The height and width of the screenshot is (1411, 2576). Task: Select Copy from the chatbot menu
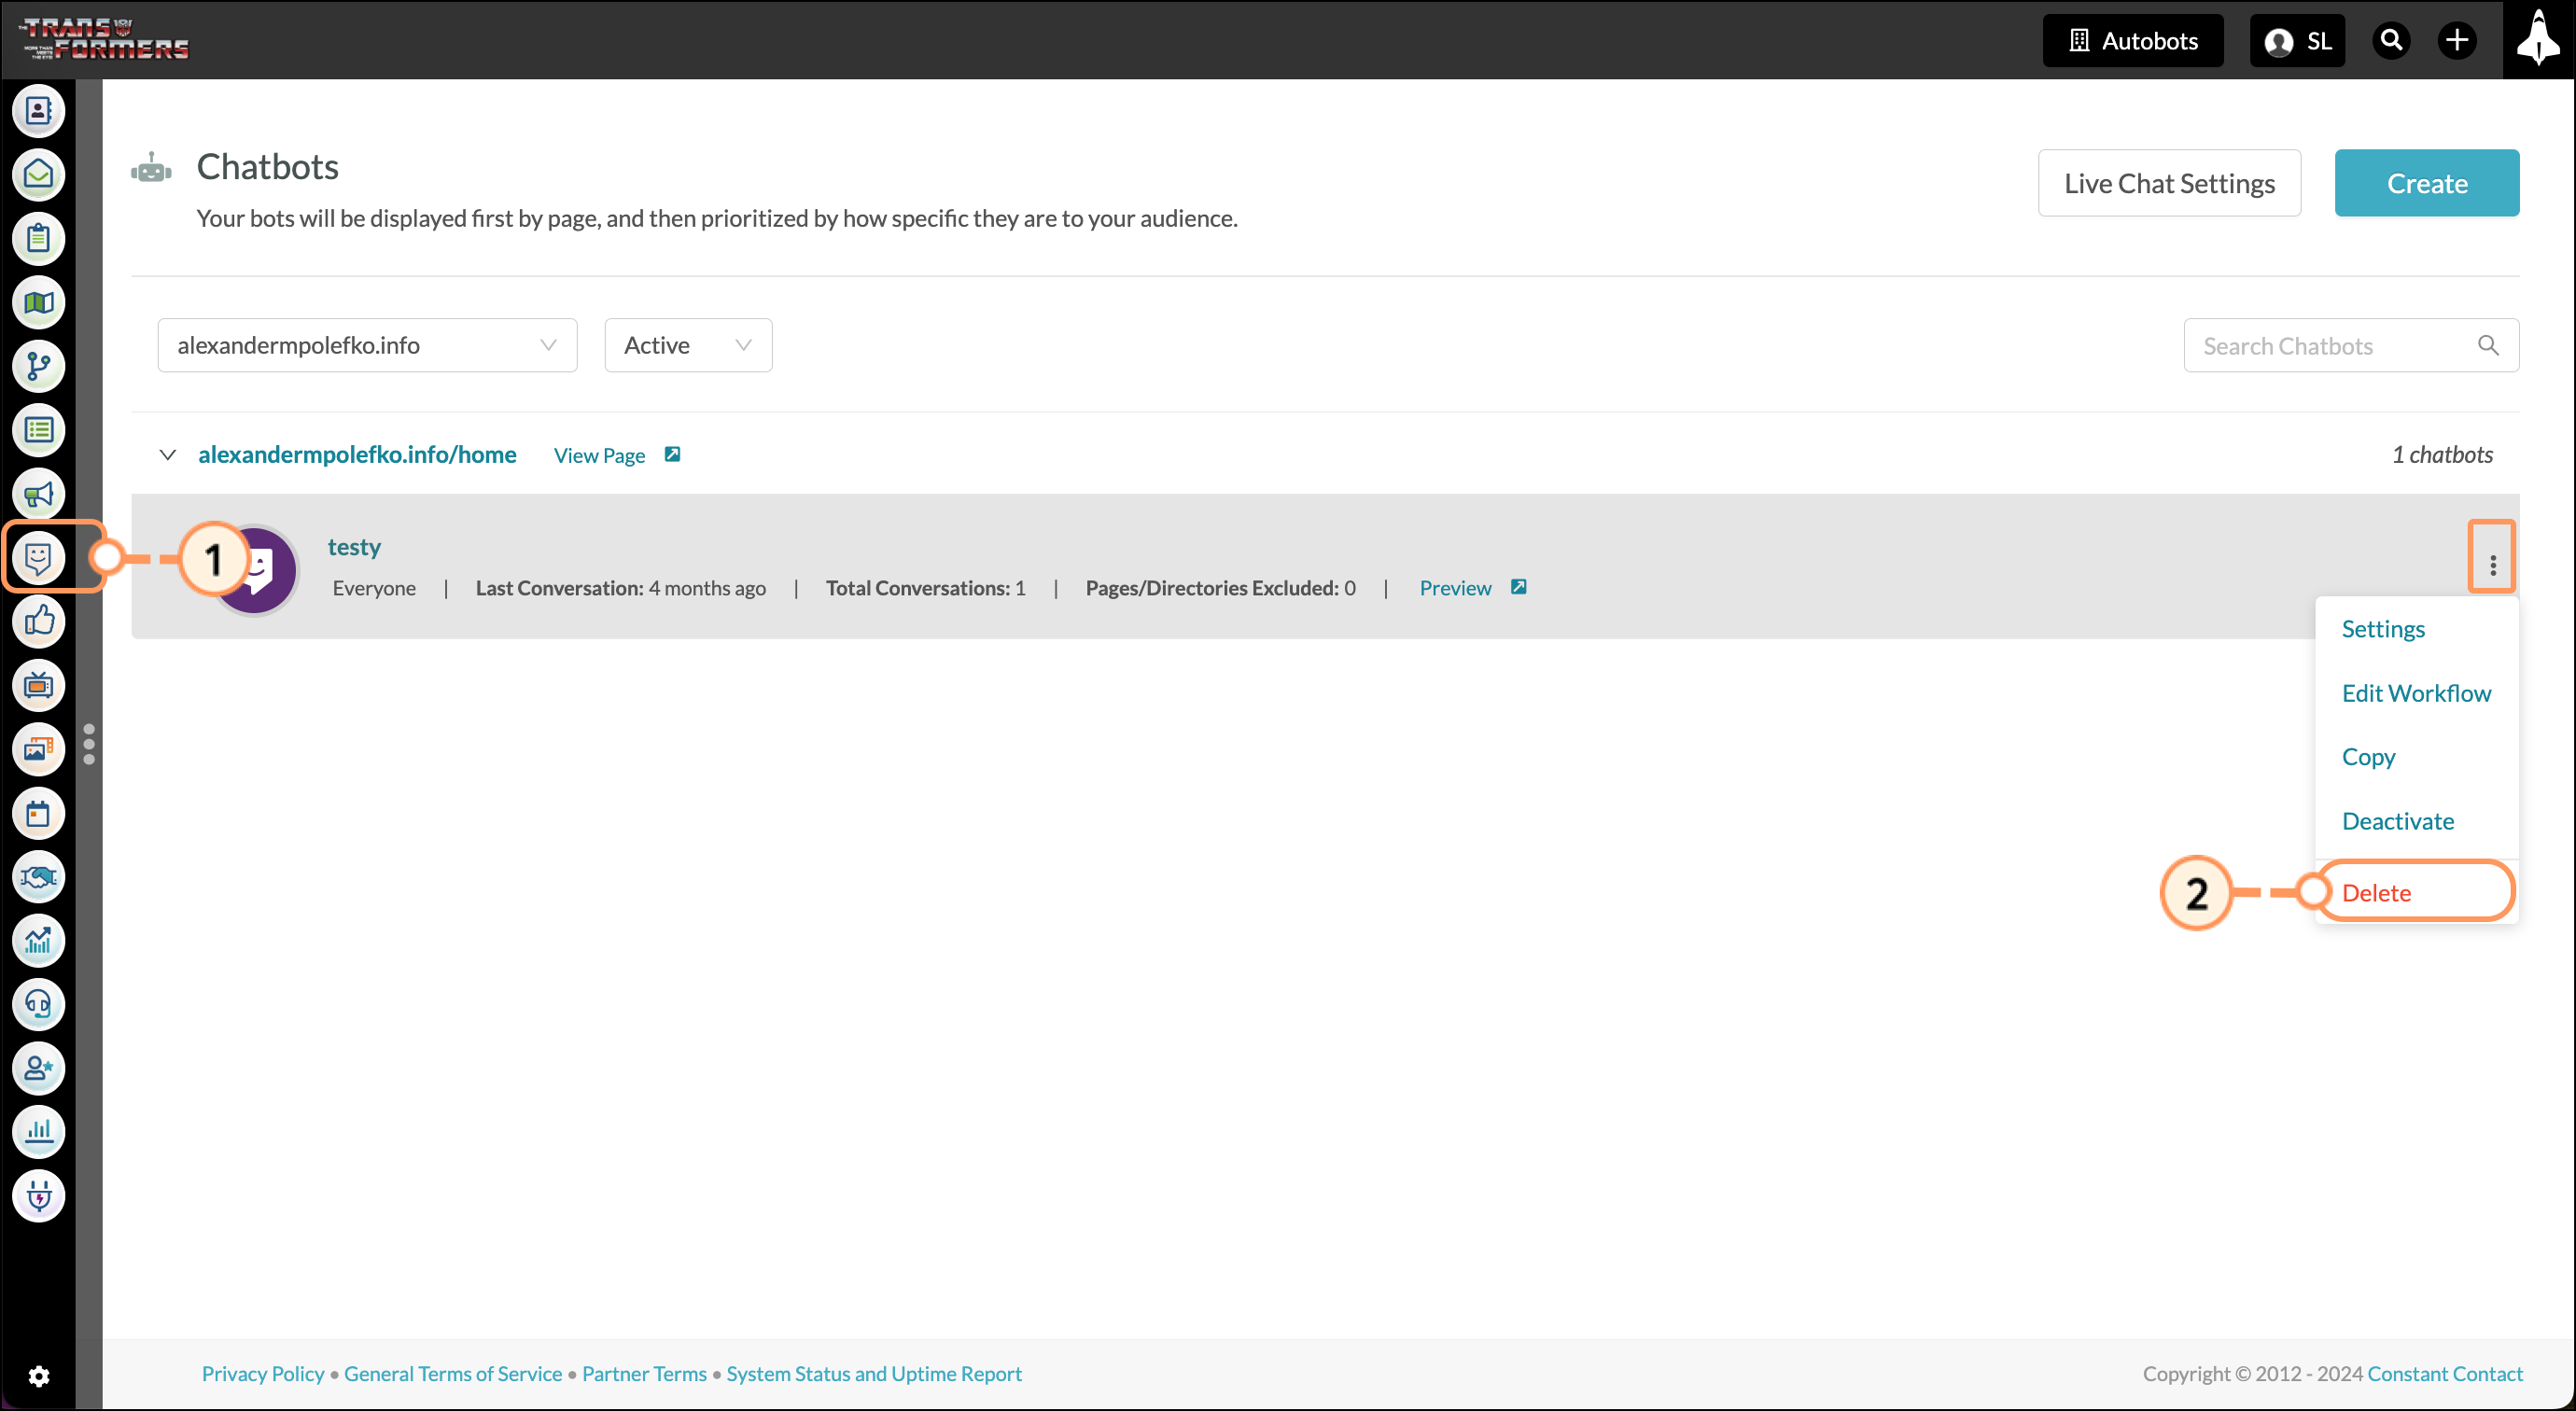[2368, 757]
